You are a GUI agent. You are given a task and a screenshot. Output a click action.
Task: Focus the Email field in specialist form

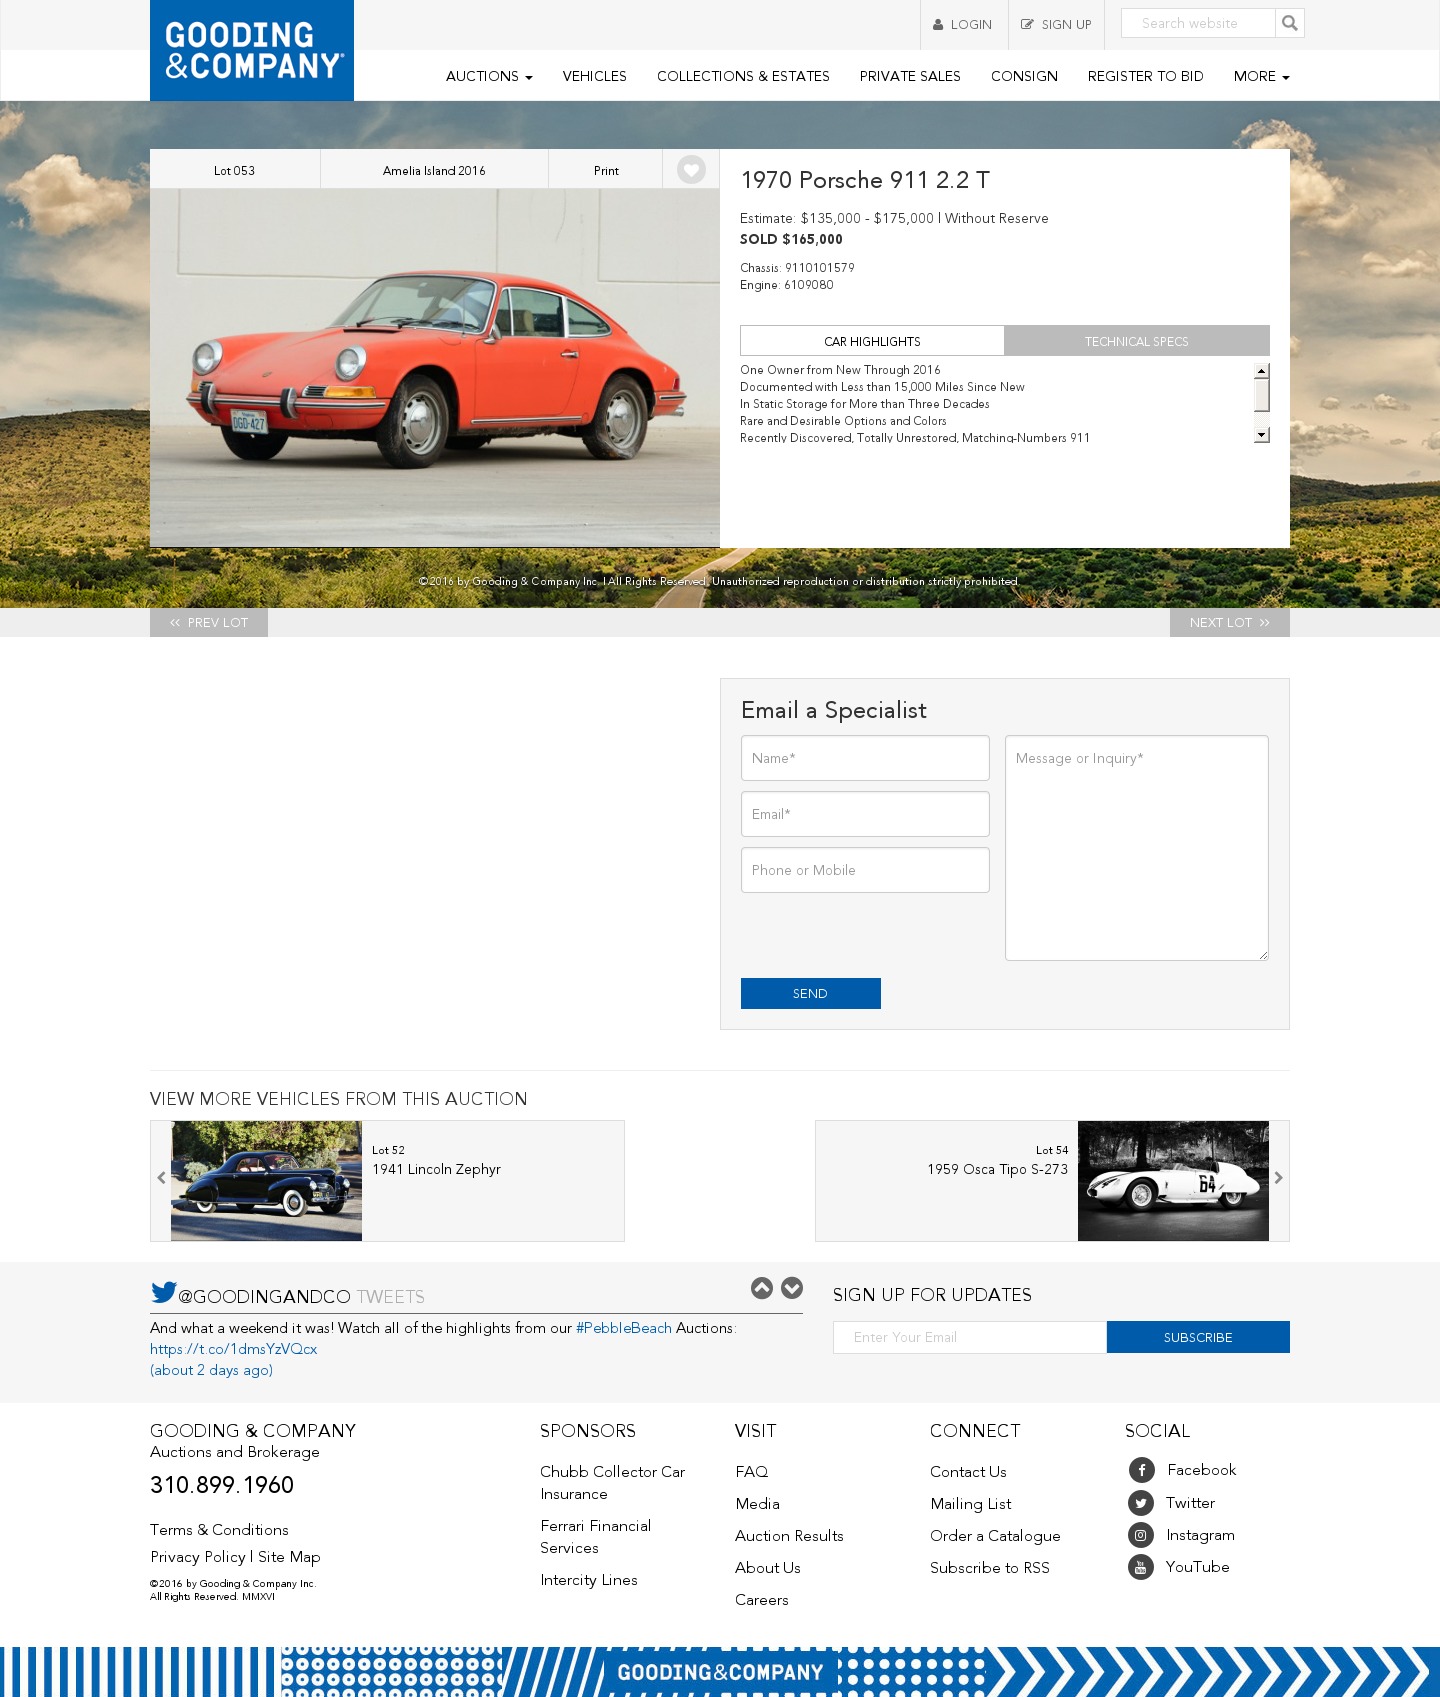pos(865,814)
